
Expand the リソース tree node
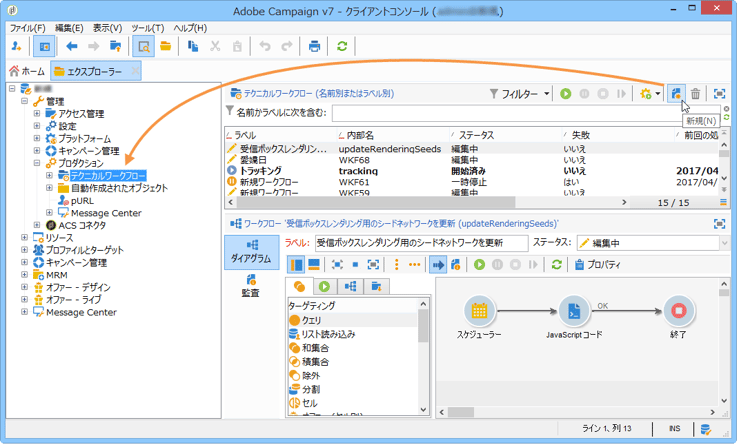pyautogui.click(x=24, y=237)
